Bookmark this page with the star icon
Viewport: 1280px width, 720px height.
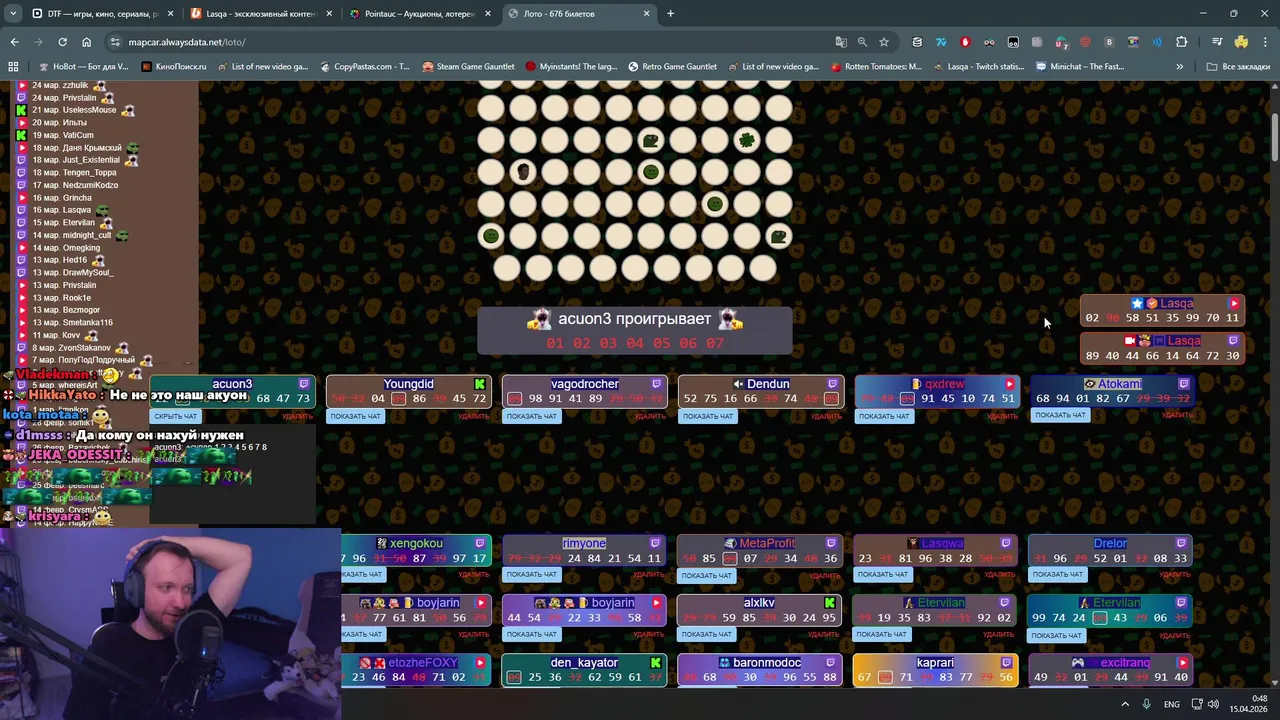click(x=884, y=42)
